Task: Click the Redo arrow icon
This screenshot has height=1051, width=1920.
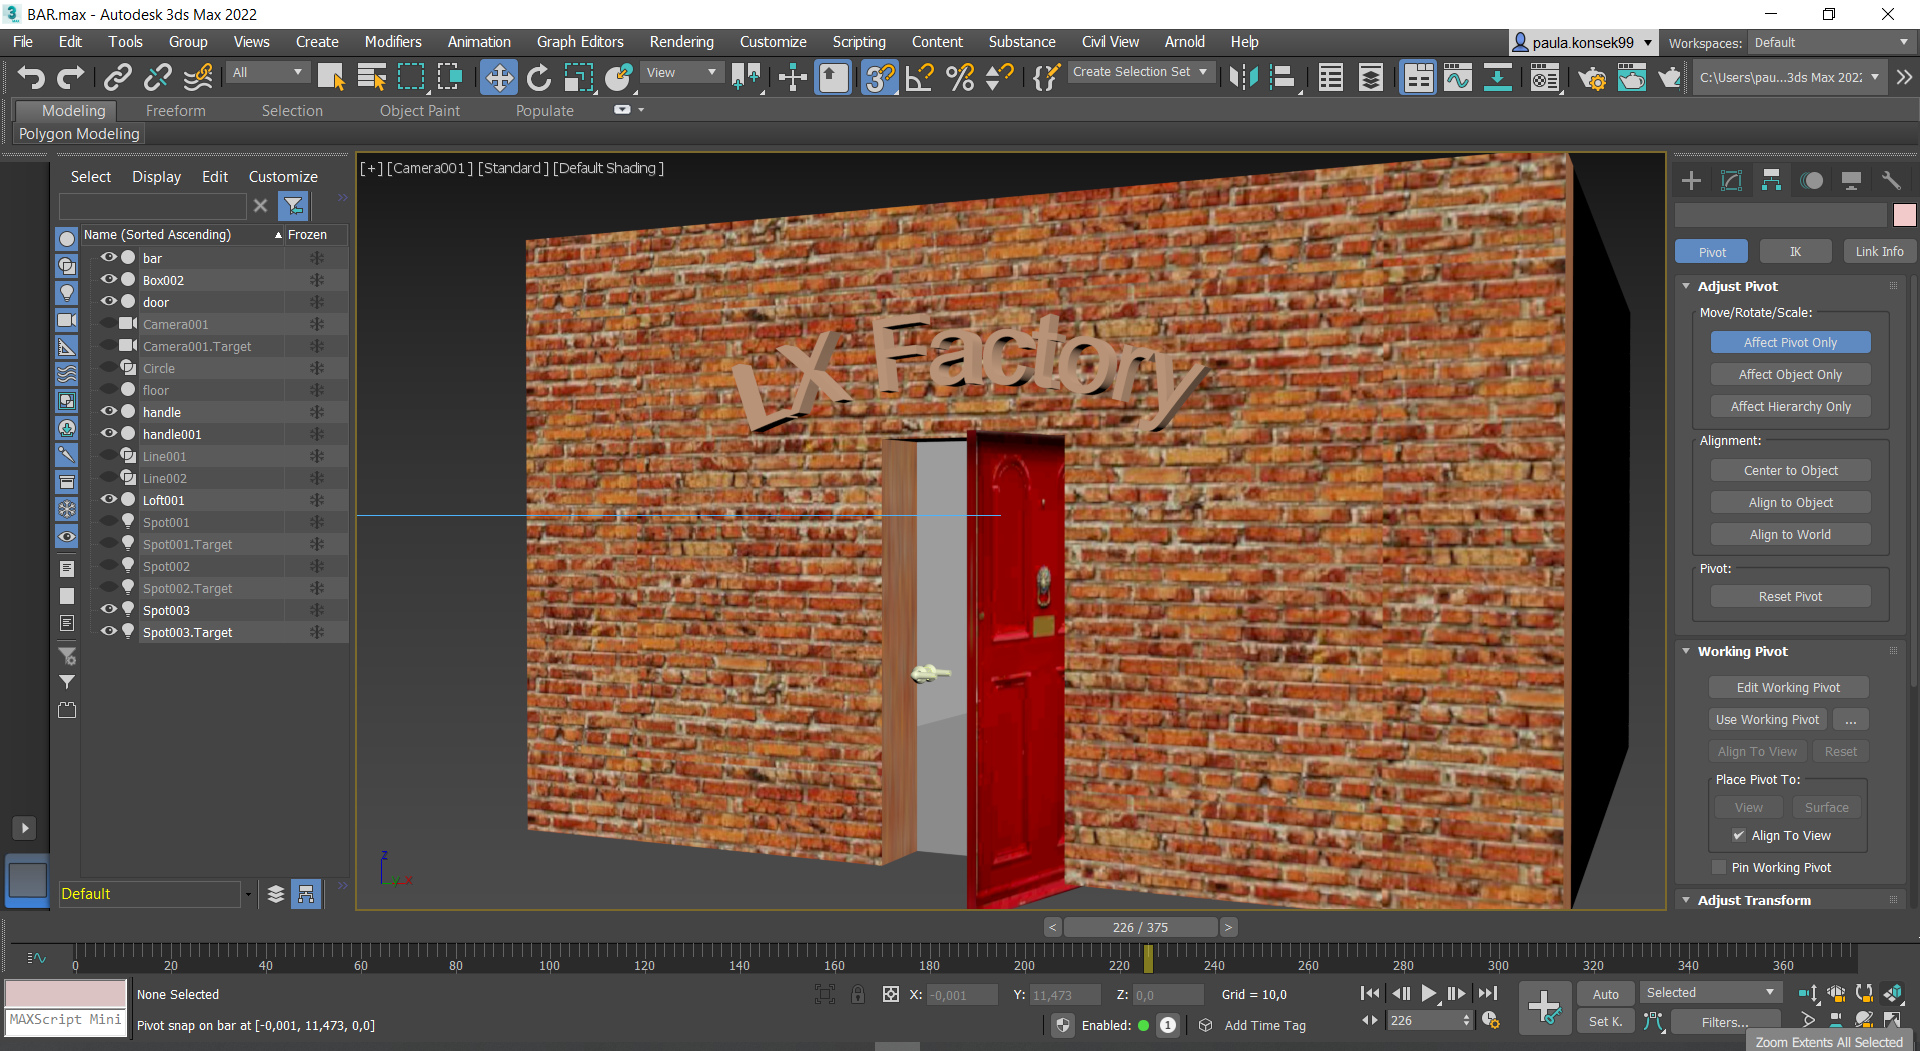Action: tap(70, 77)
